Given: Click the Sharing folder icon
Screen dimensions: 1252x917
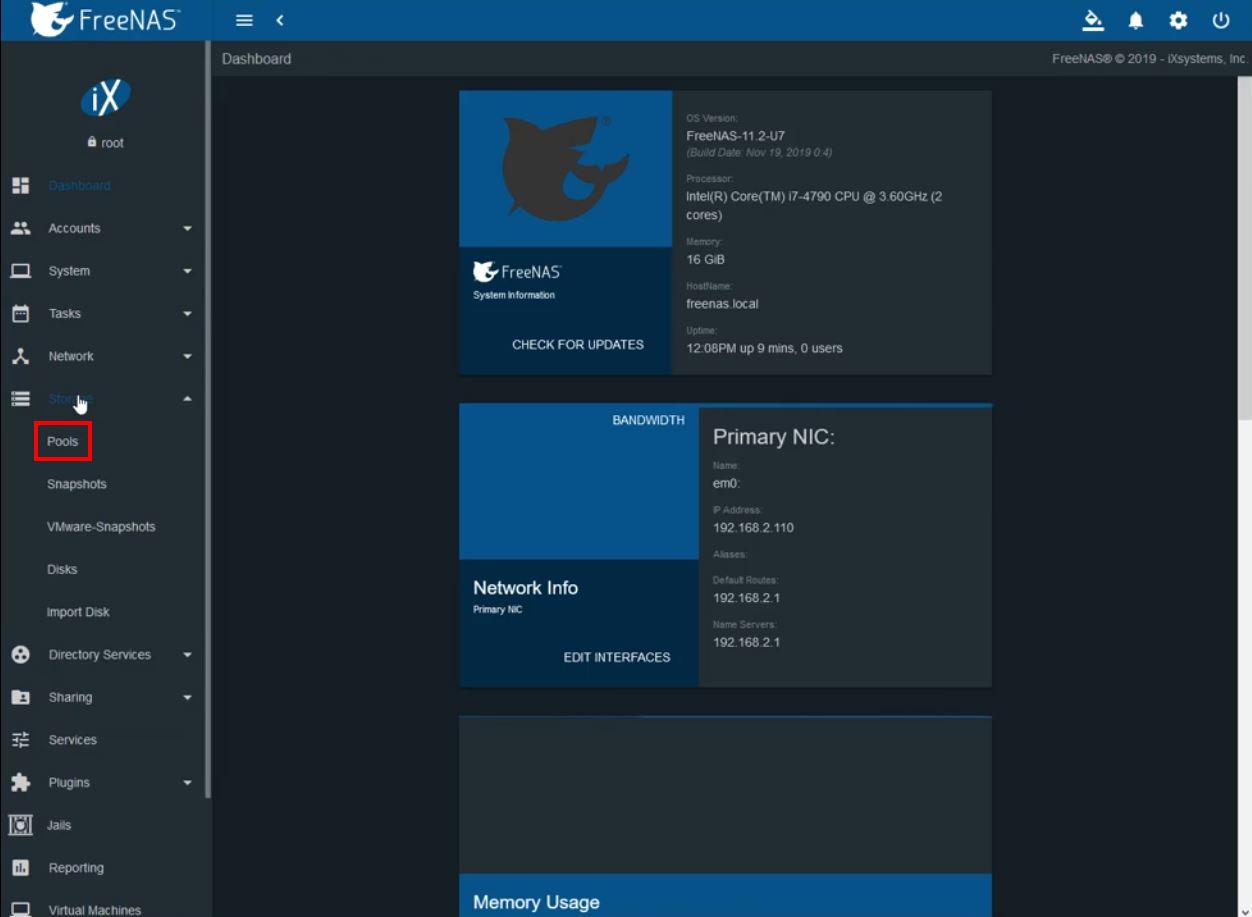Looking at the screenshot, I should [x=20, y=697].
